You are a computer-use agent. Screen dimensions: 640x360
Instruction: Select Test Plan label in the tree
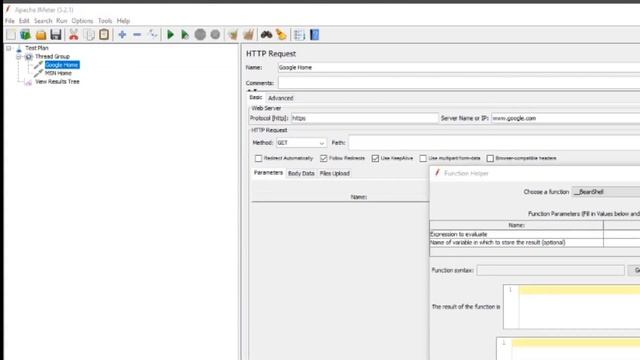37,48
